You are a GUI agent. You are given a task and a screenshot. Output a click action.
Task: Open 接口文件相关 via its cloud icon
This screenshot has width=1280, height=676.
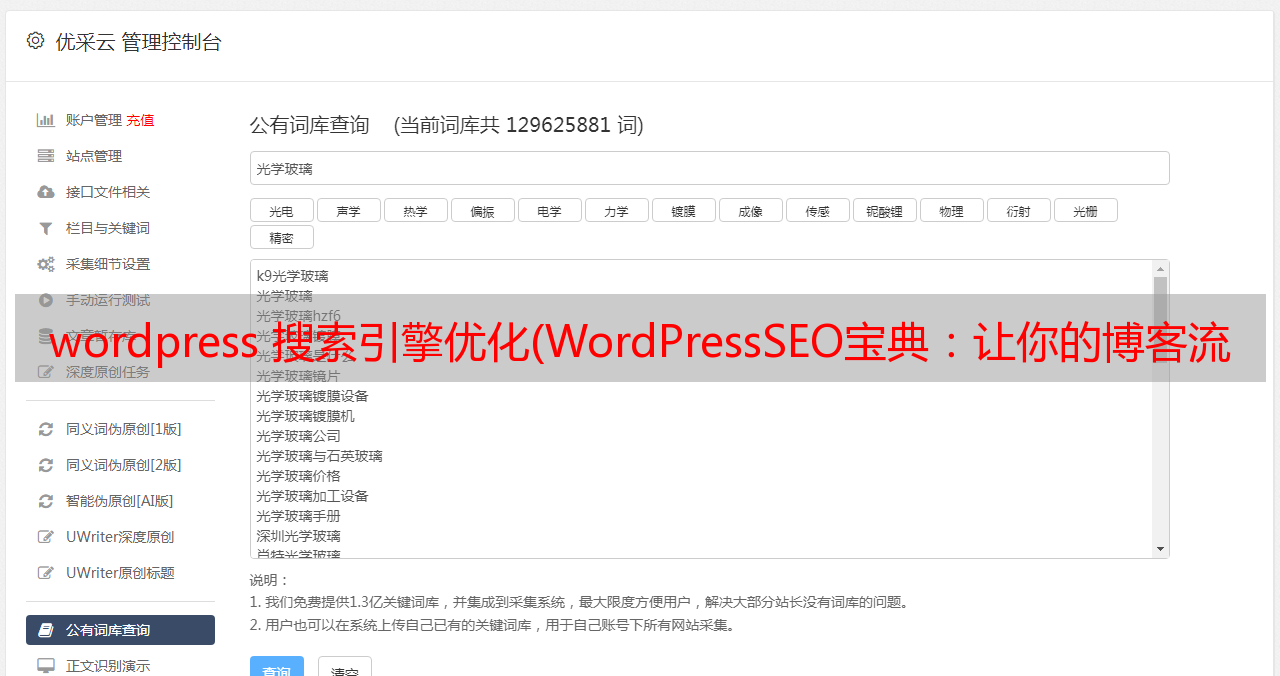point(46,192)
